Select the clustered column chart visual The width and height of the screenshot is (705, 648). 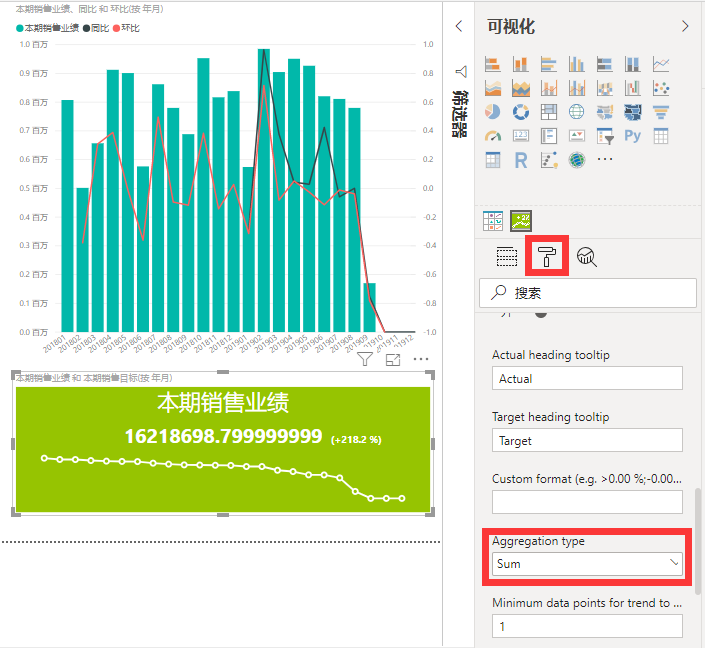(x=576, y=64)
